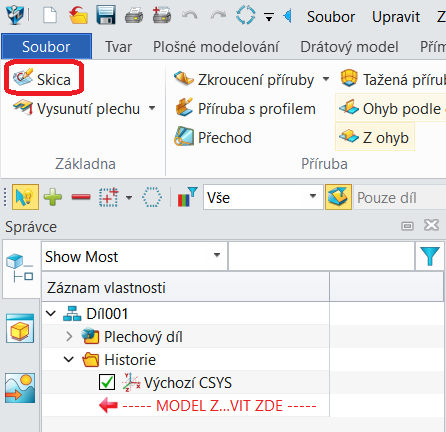Toggle the highlighted part-only filter icon
Viewport: 446px width, 432px height.
click(x=338, y=197)
